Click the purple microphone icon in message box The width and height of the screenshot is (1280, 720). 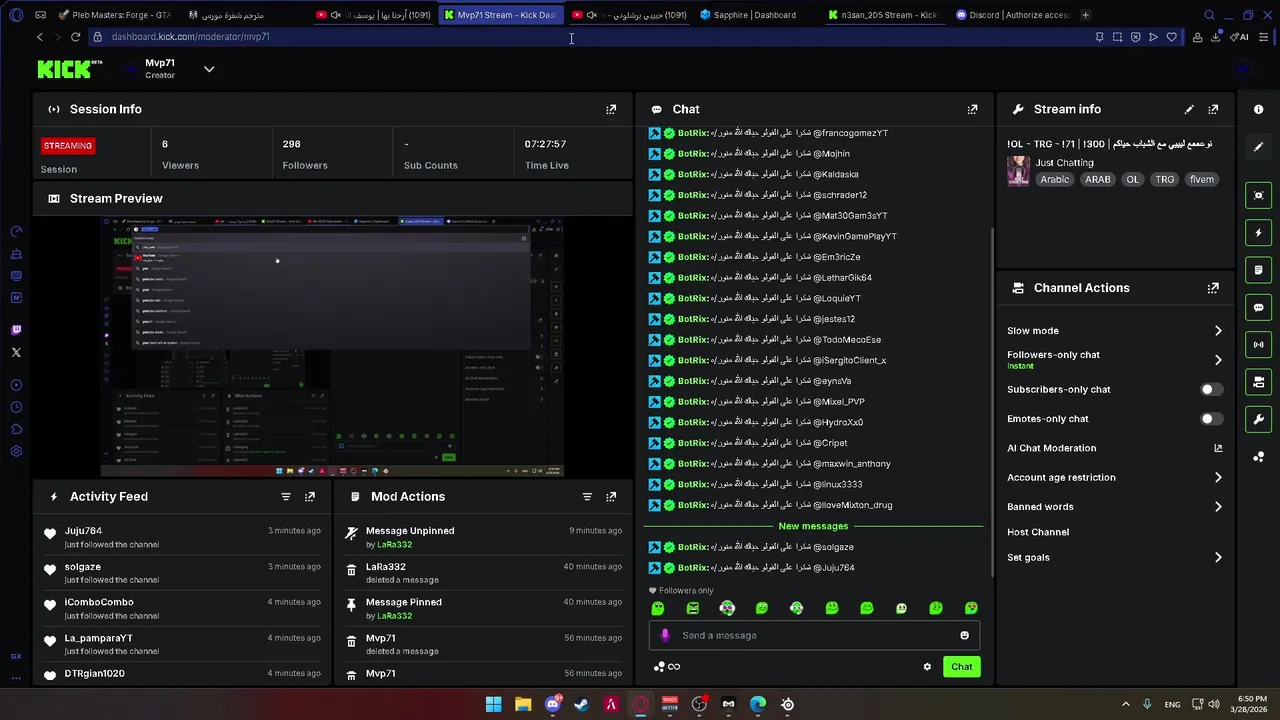(x=665, y=635)
